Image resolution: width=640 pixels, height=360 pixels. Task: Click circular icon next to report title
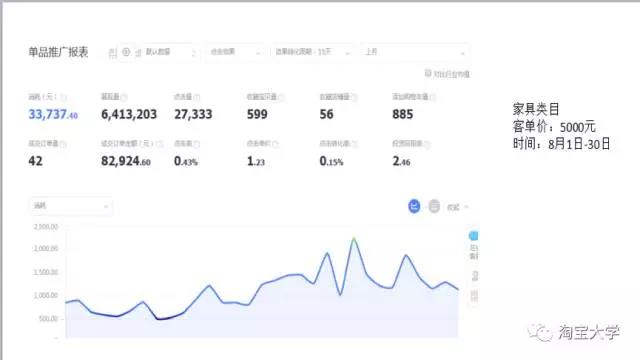126,52
